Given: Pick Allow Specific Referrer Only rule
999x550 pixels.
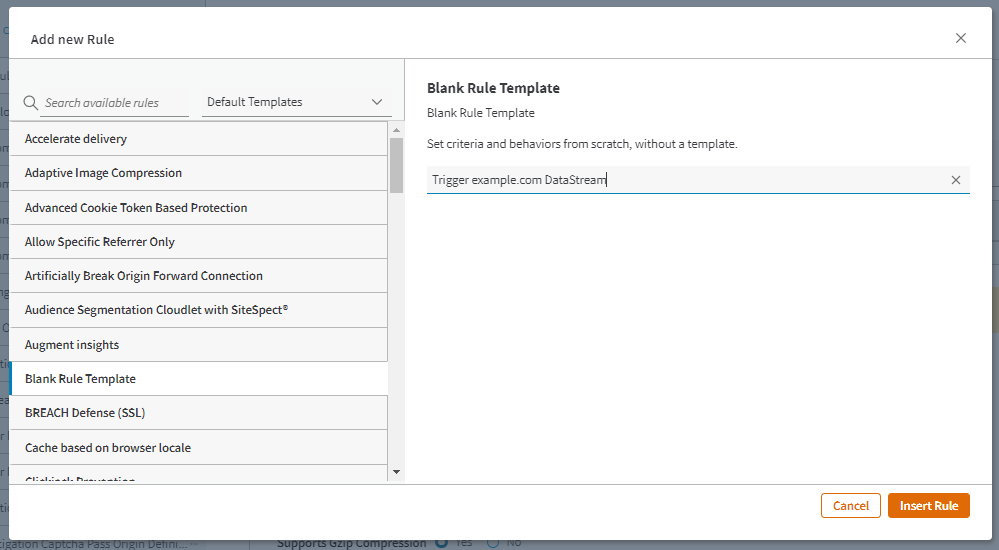Looking at the screenshot, I should [198, 242].
